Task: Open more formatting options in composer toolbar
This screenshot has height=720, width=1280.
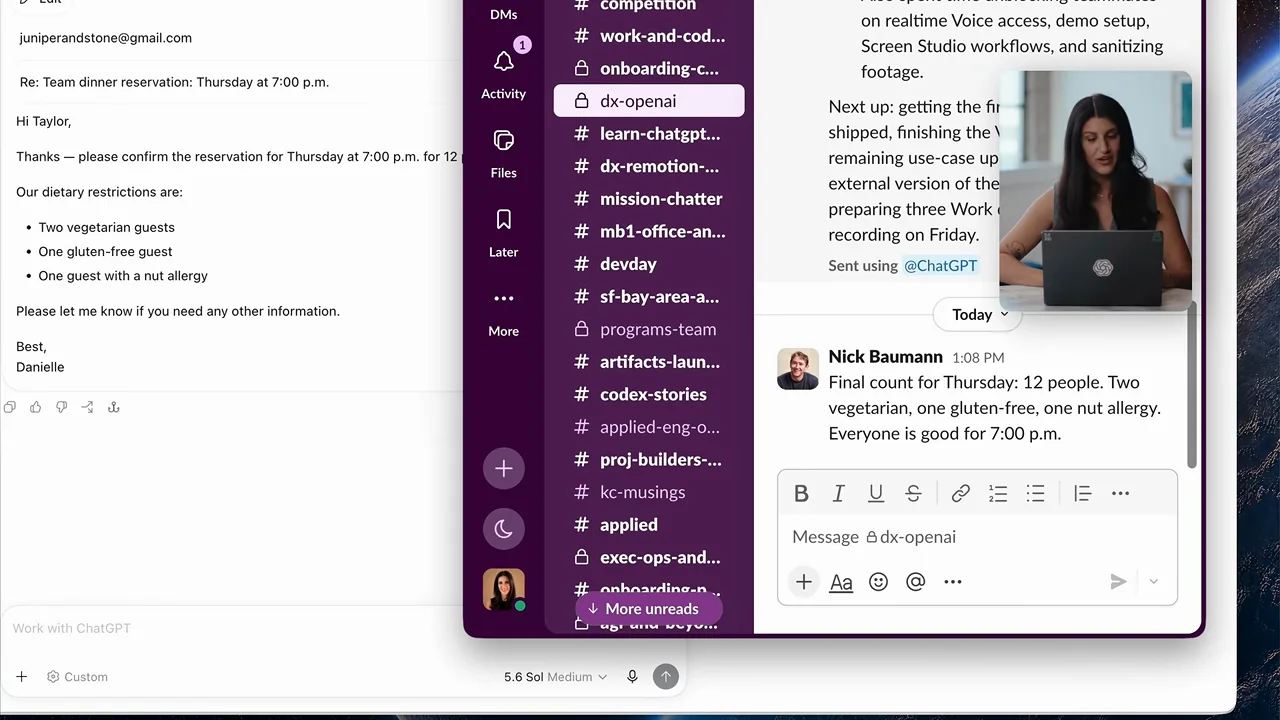Action: coord(1120,493)
